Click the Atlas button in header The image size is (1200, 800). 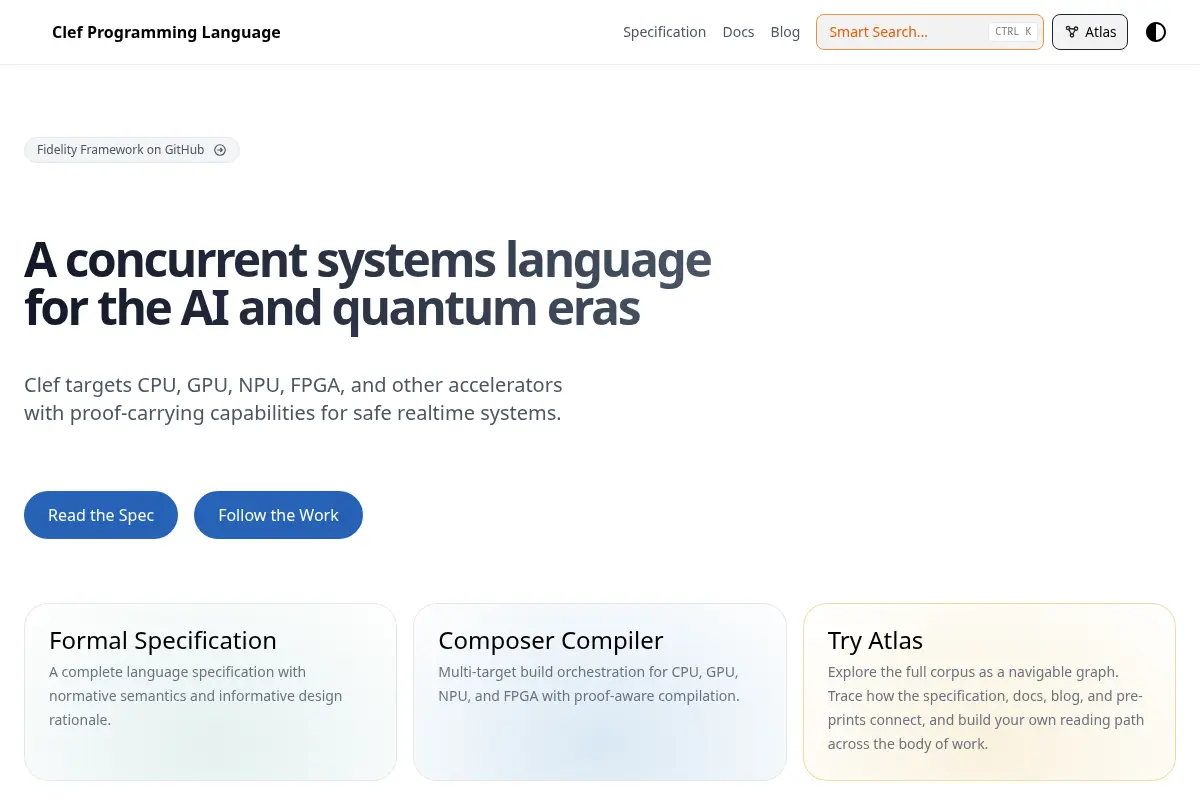click(x=1090, y=32)
